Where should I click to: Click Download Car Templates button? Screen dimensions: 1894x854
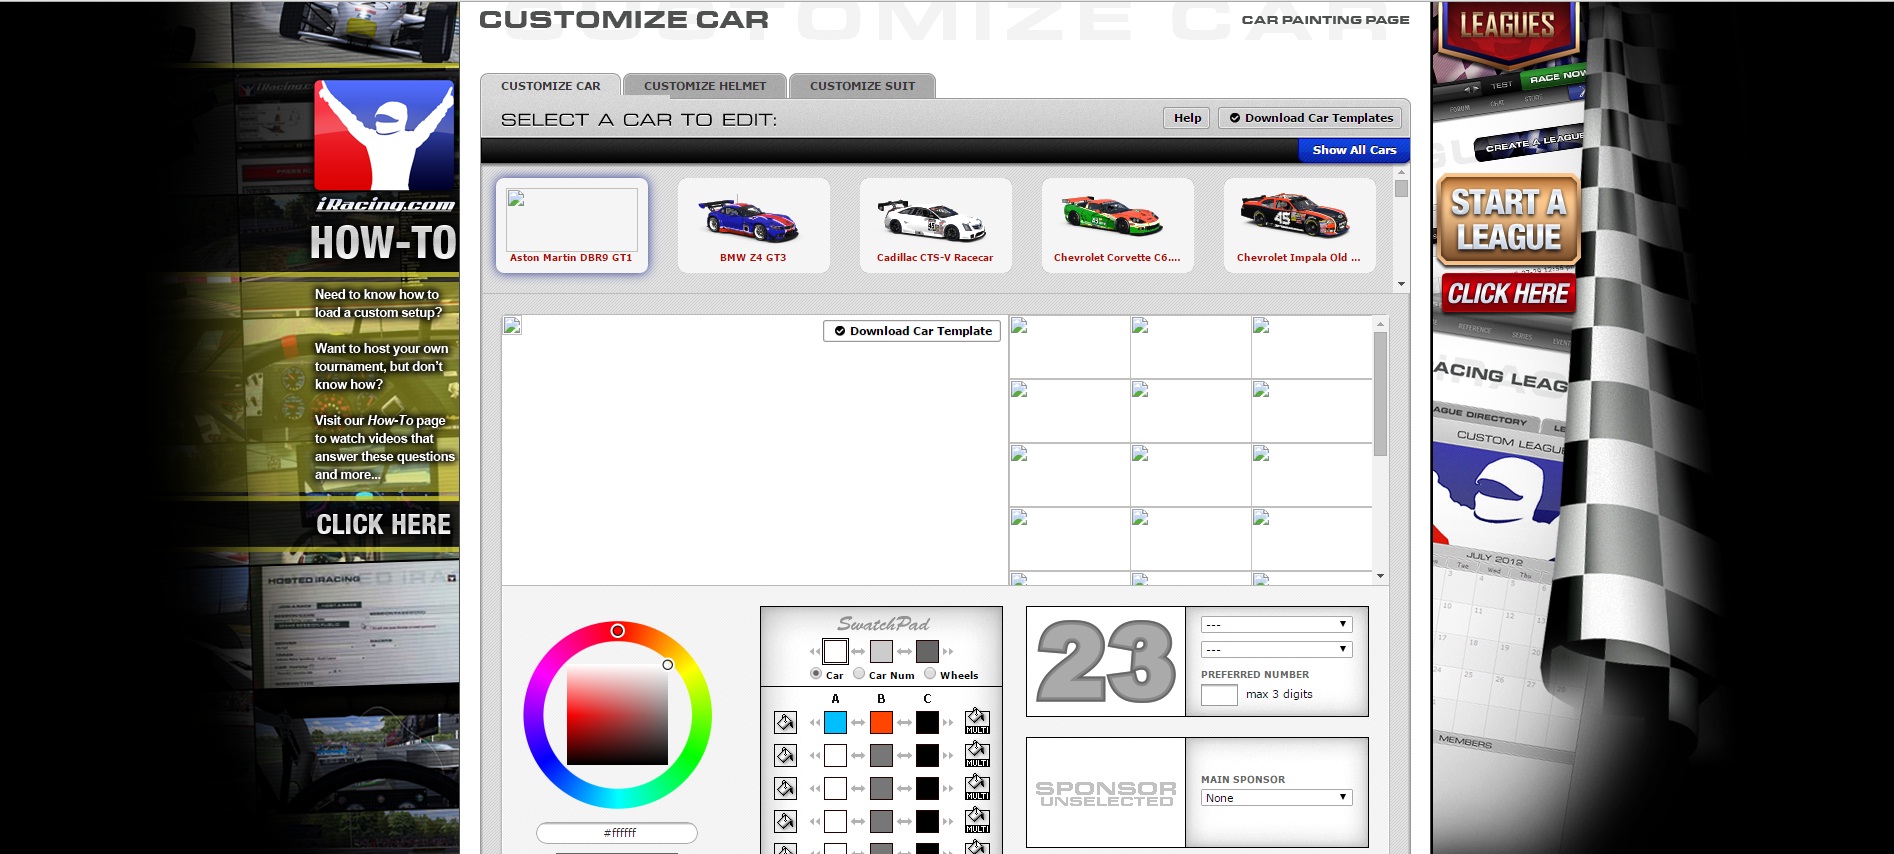(x=1310, y=118)
